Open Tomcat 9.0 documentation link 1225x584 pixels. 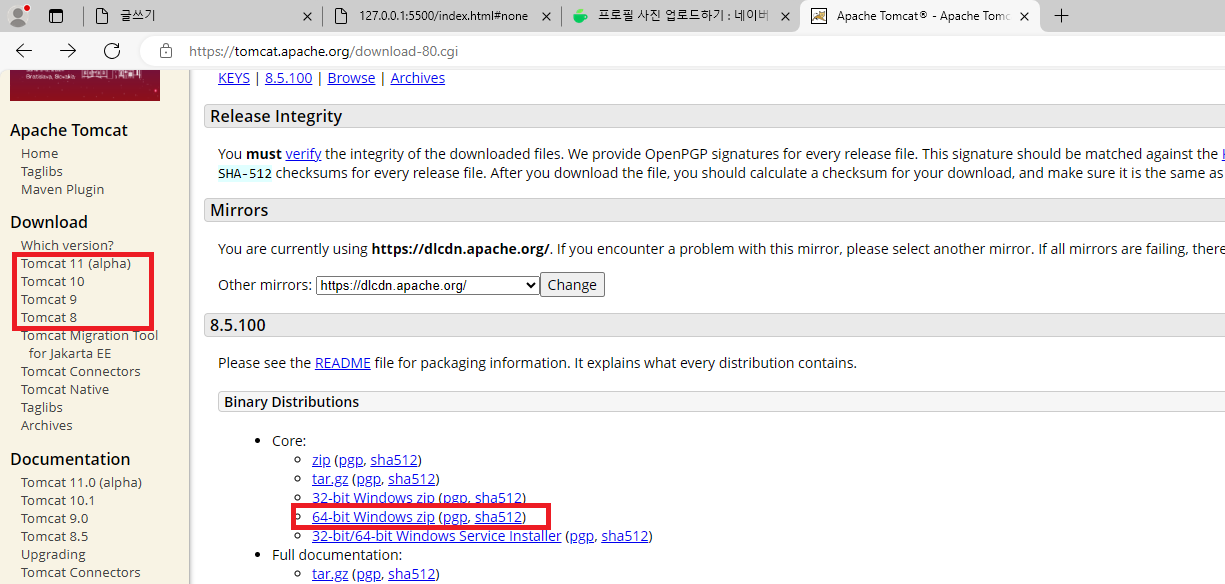pyautogui.click(x=55, y=518)
